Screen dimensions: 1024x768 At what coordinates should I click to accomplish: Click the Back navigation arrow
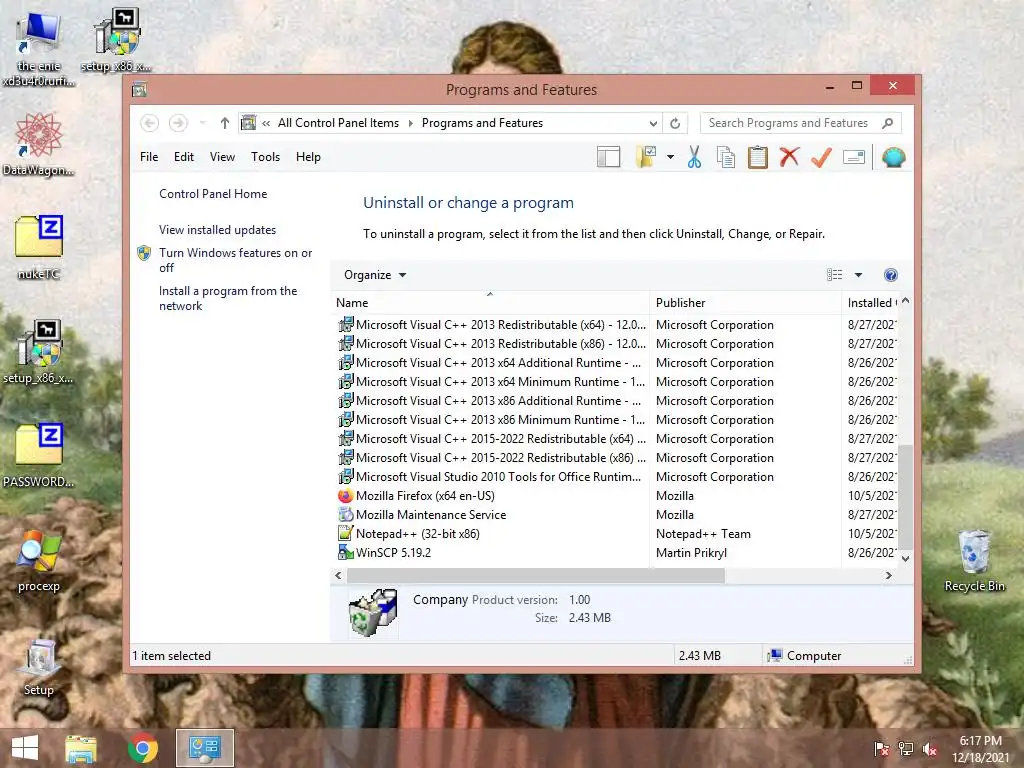pos(150,123)
